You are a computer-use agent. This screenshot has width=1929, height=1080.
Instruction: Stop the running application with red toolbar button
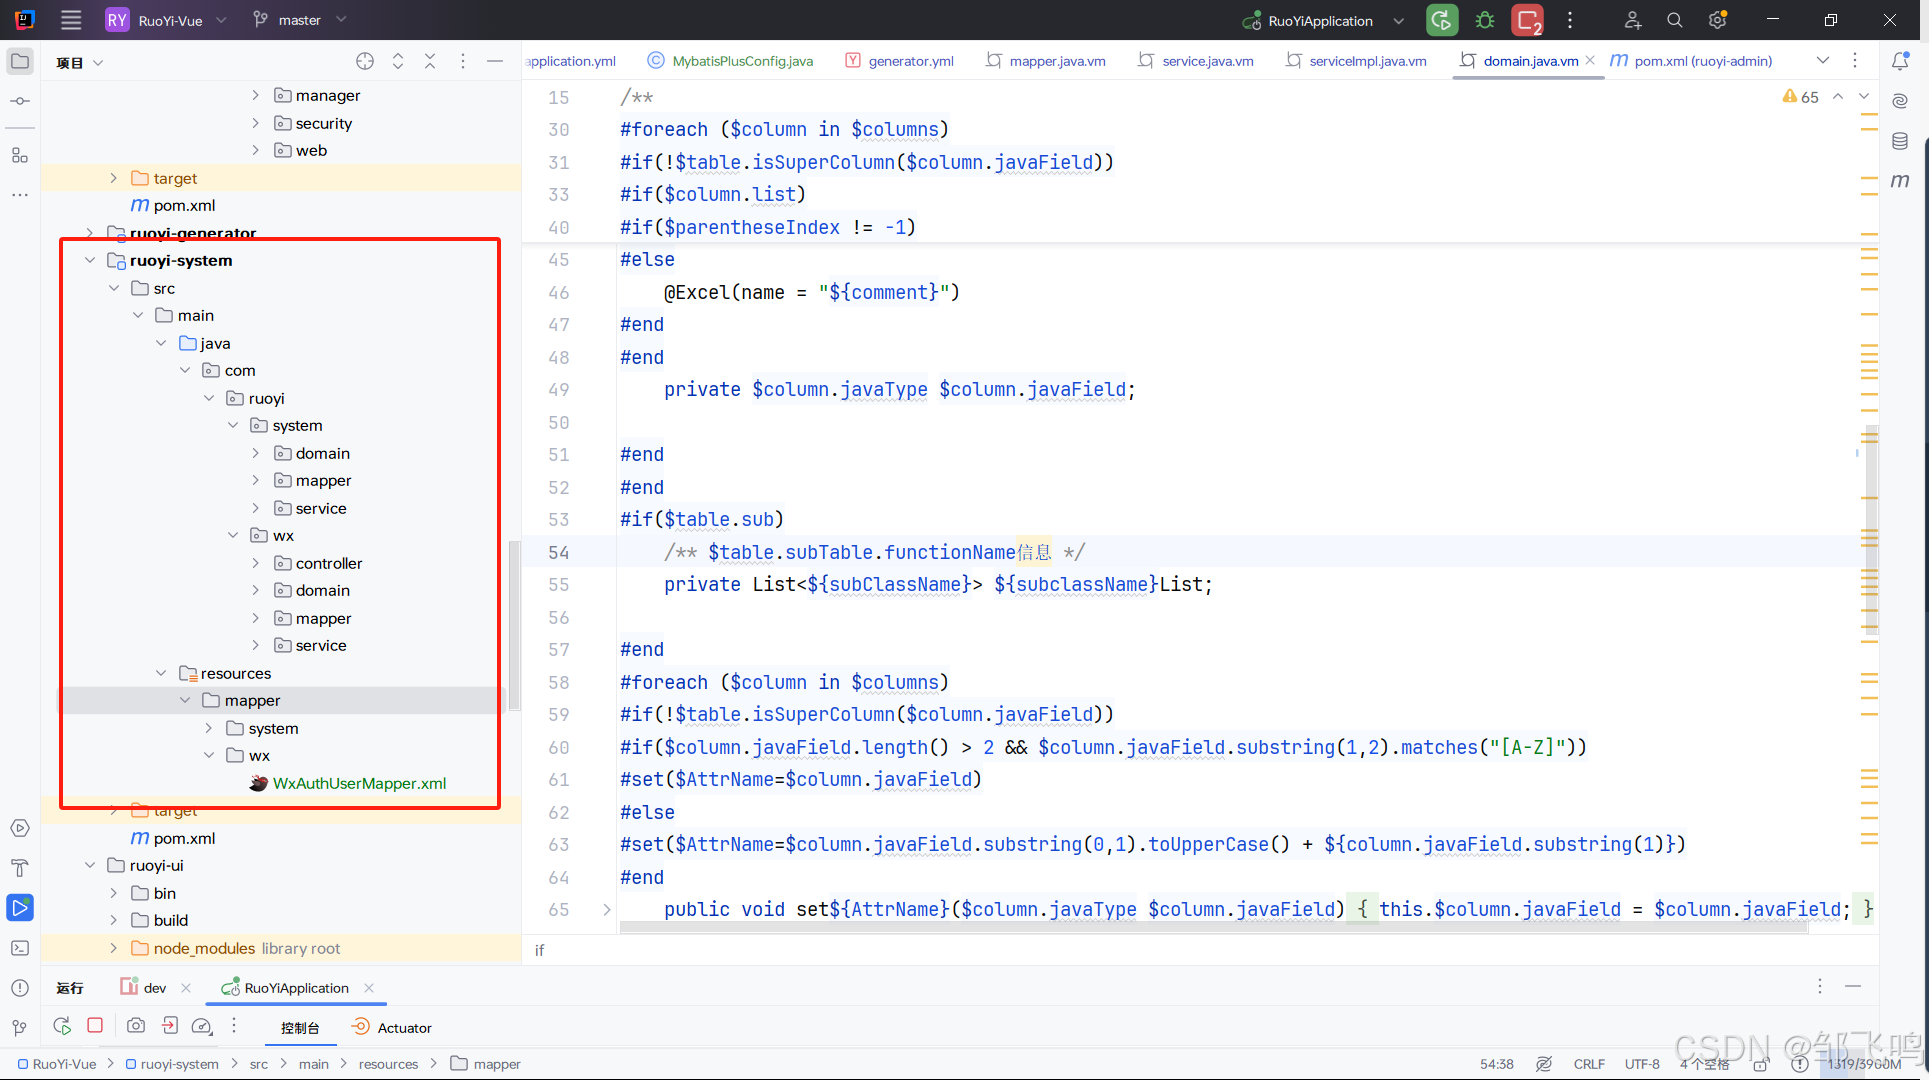[1527, 20]
